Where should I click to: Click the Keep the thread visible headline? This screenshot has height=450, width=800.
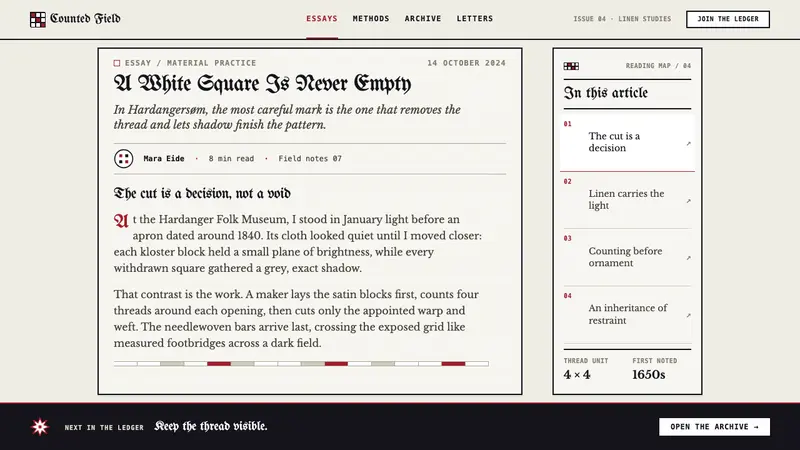point(211,426)
